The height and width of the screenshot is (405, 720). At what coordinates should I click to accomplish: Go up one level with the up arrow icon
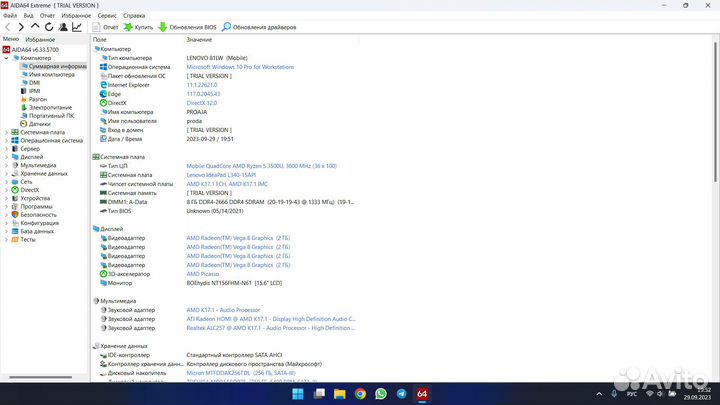click(35, 27)
